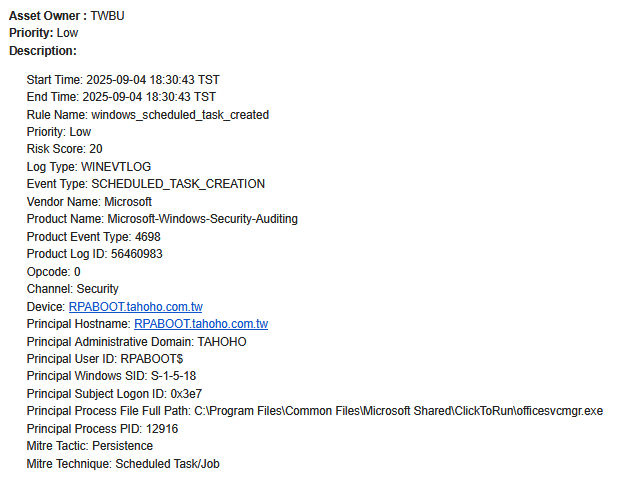The height and width of the screenshot is (481, 617).
Task: Click the rule name windows_scheduled_task_created
Action: point(182,115)
